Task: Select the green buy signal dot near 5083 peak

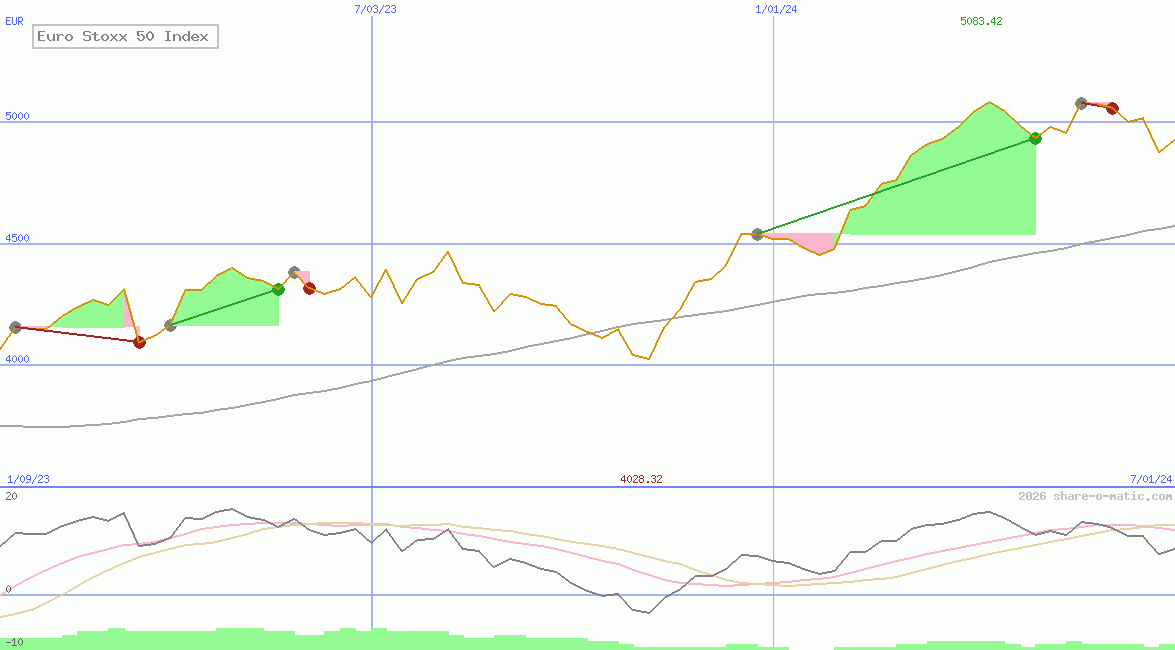Action: pos(1035,139)
